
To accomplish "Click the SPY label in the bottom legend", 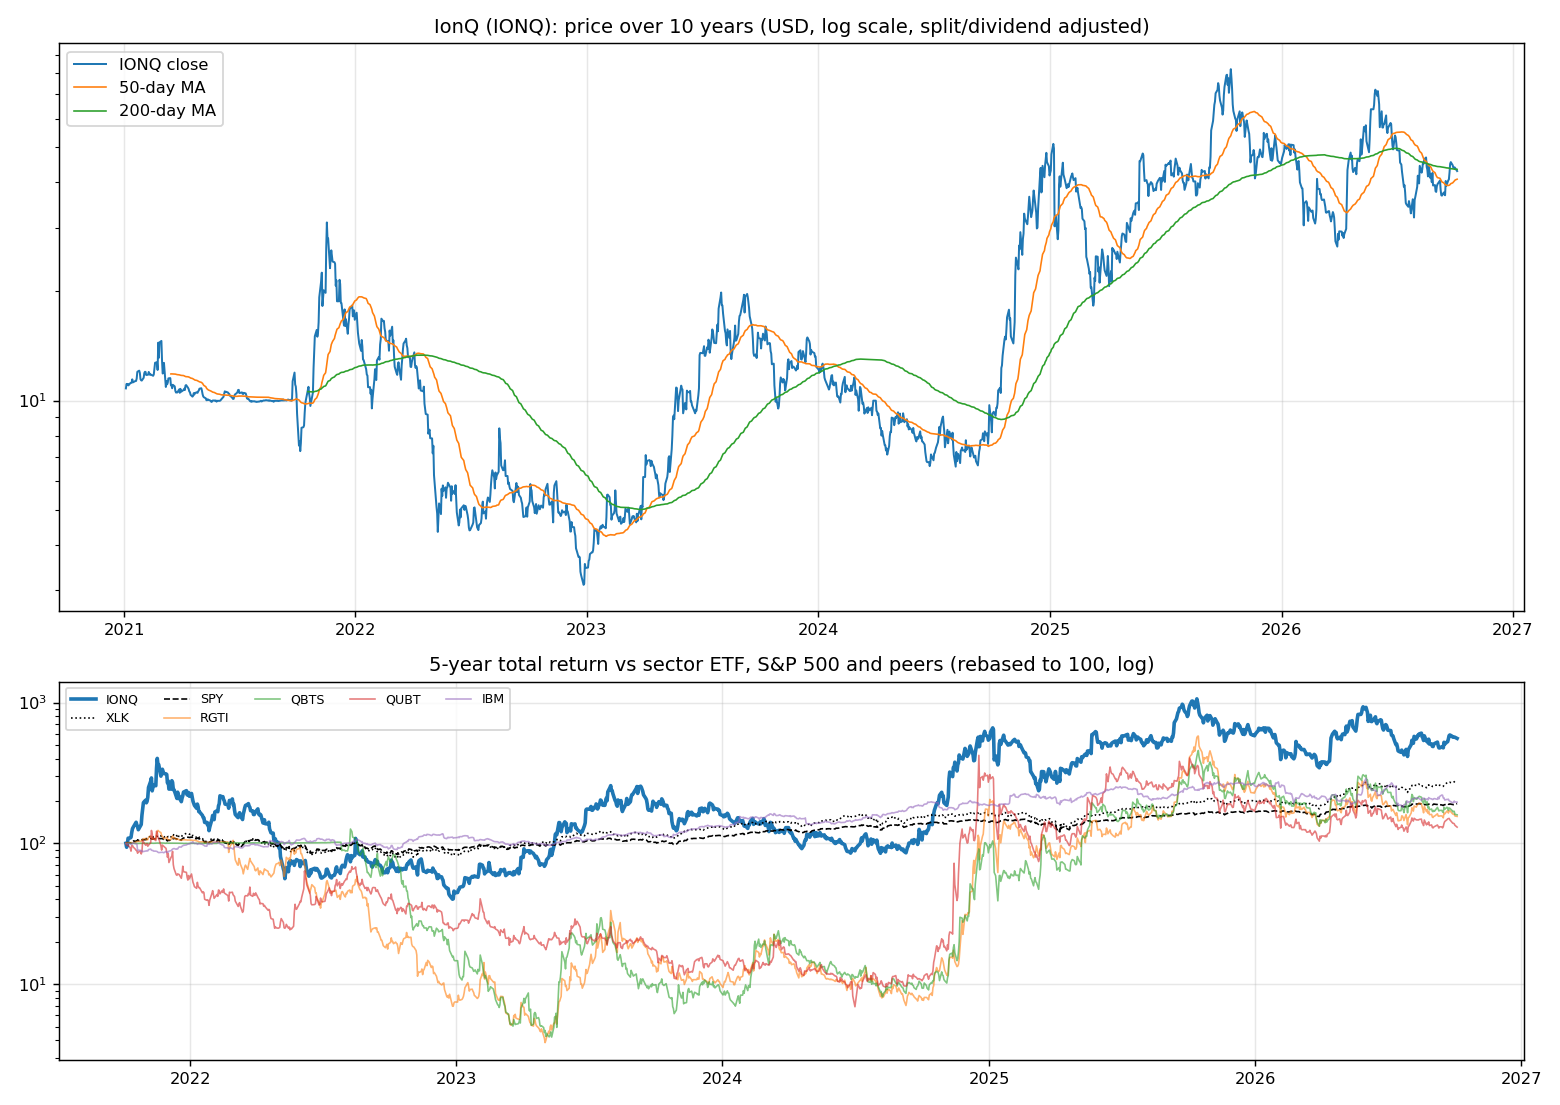I will [212, 699].
